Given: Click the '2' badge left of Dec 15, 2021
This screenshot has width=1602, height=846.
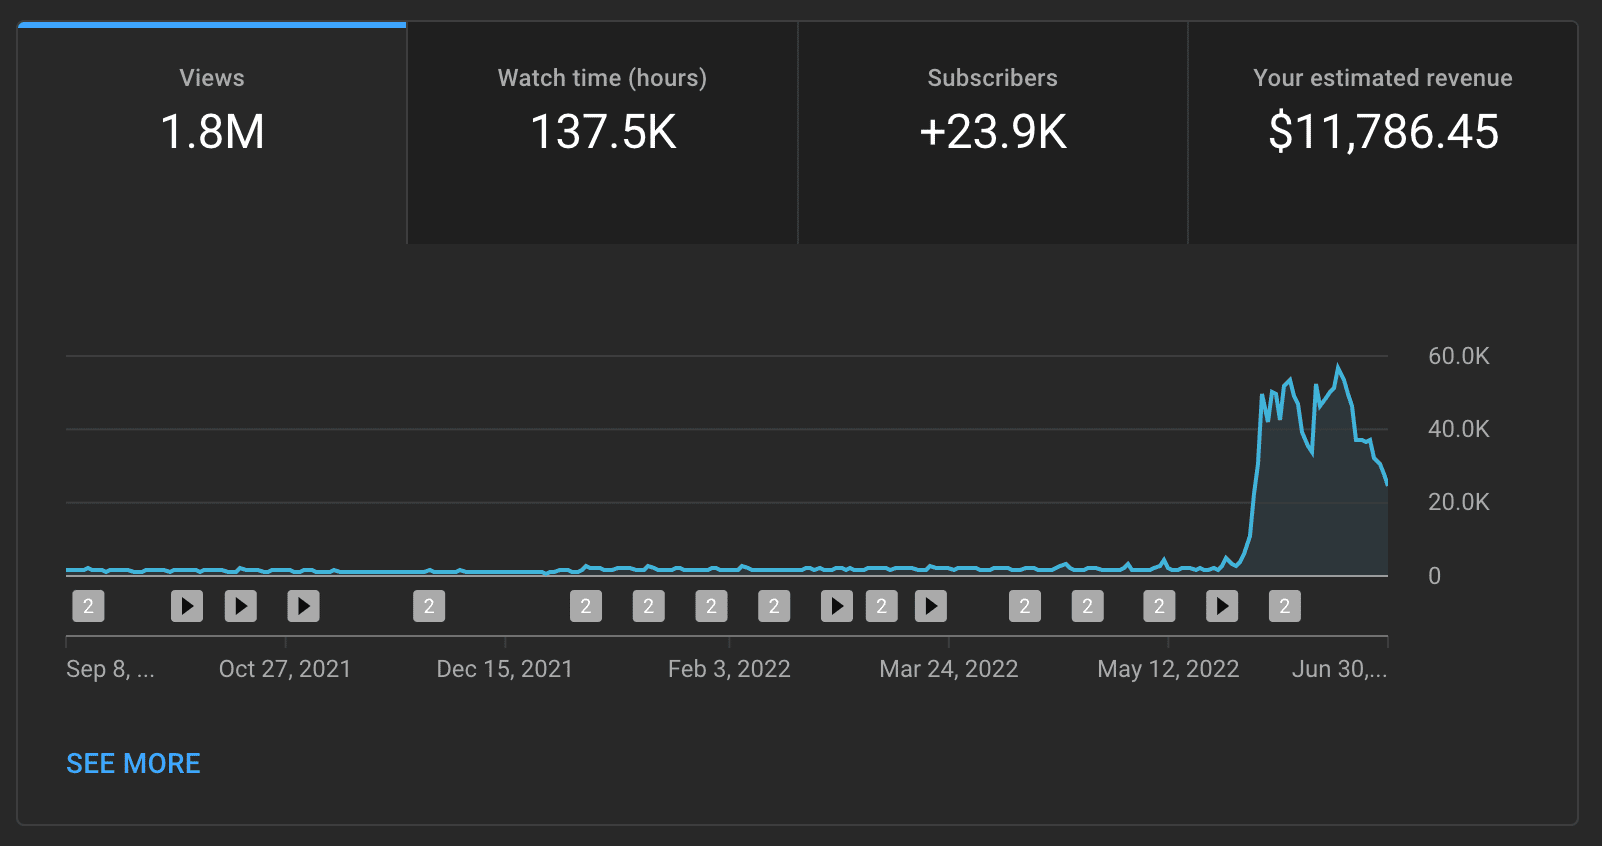Looking at the screenshot, I should click(428, 605).
